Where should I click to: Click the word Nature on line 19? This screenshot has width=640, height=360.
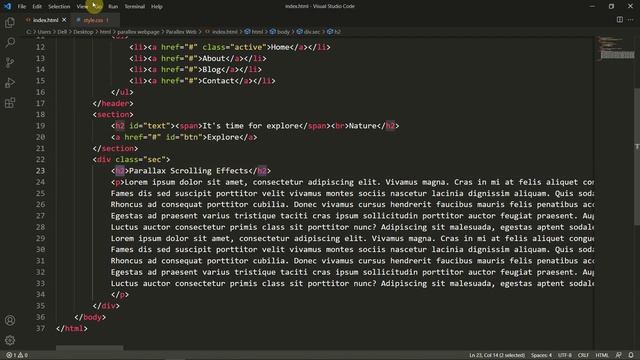(362, 126)
